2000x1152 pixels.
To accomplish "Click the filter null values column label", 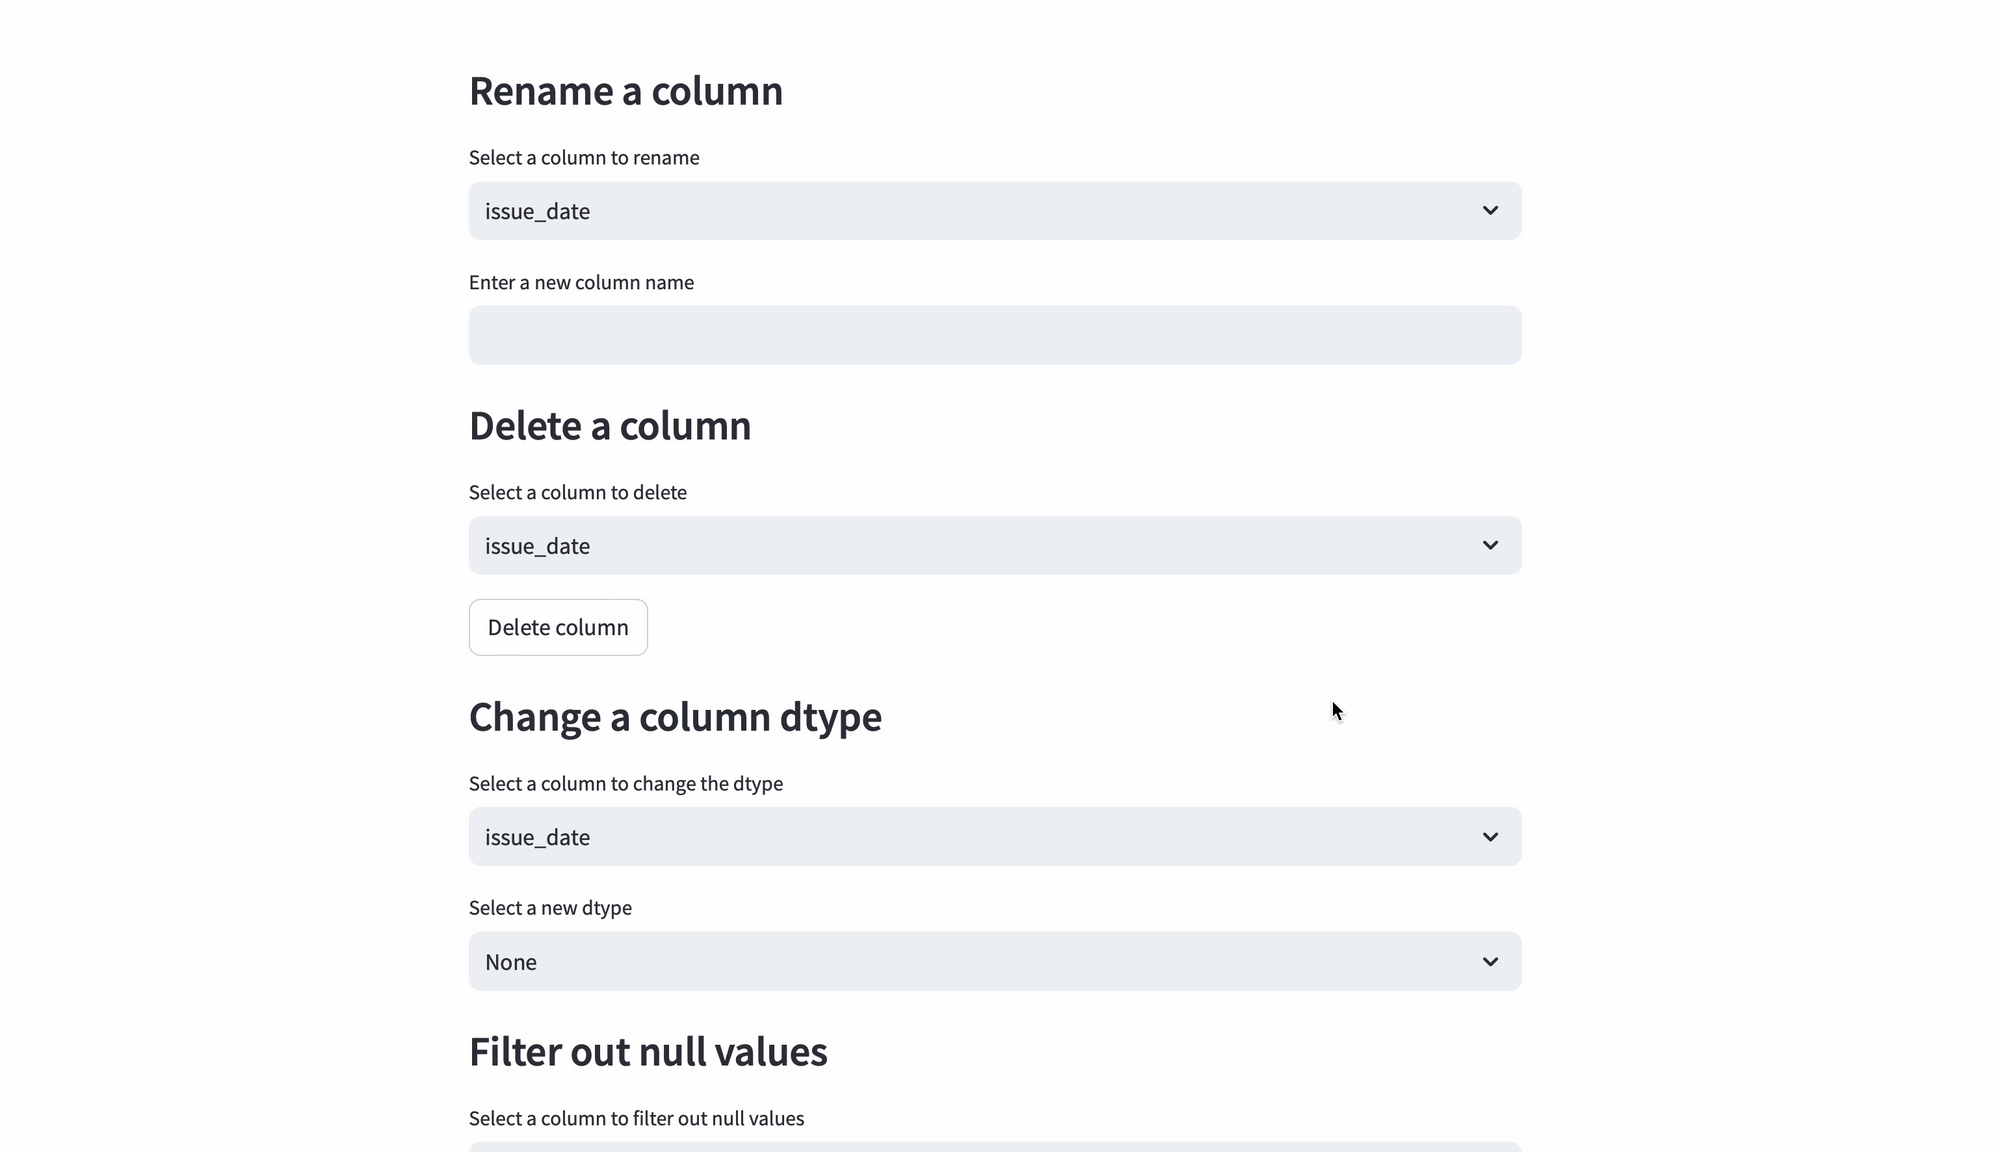I will click(636, 1118).
